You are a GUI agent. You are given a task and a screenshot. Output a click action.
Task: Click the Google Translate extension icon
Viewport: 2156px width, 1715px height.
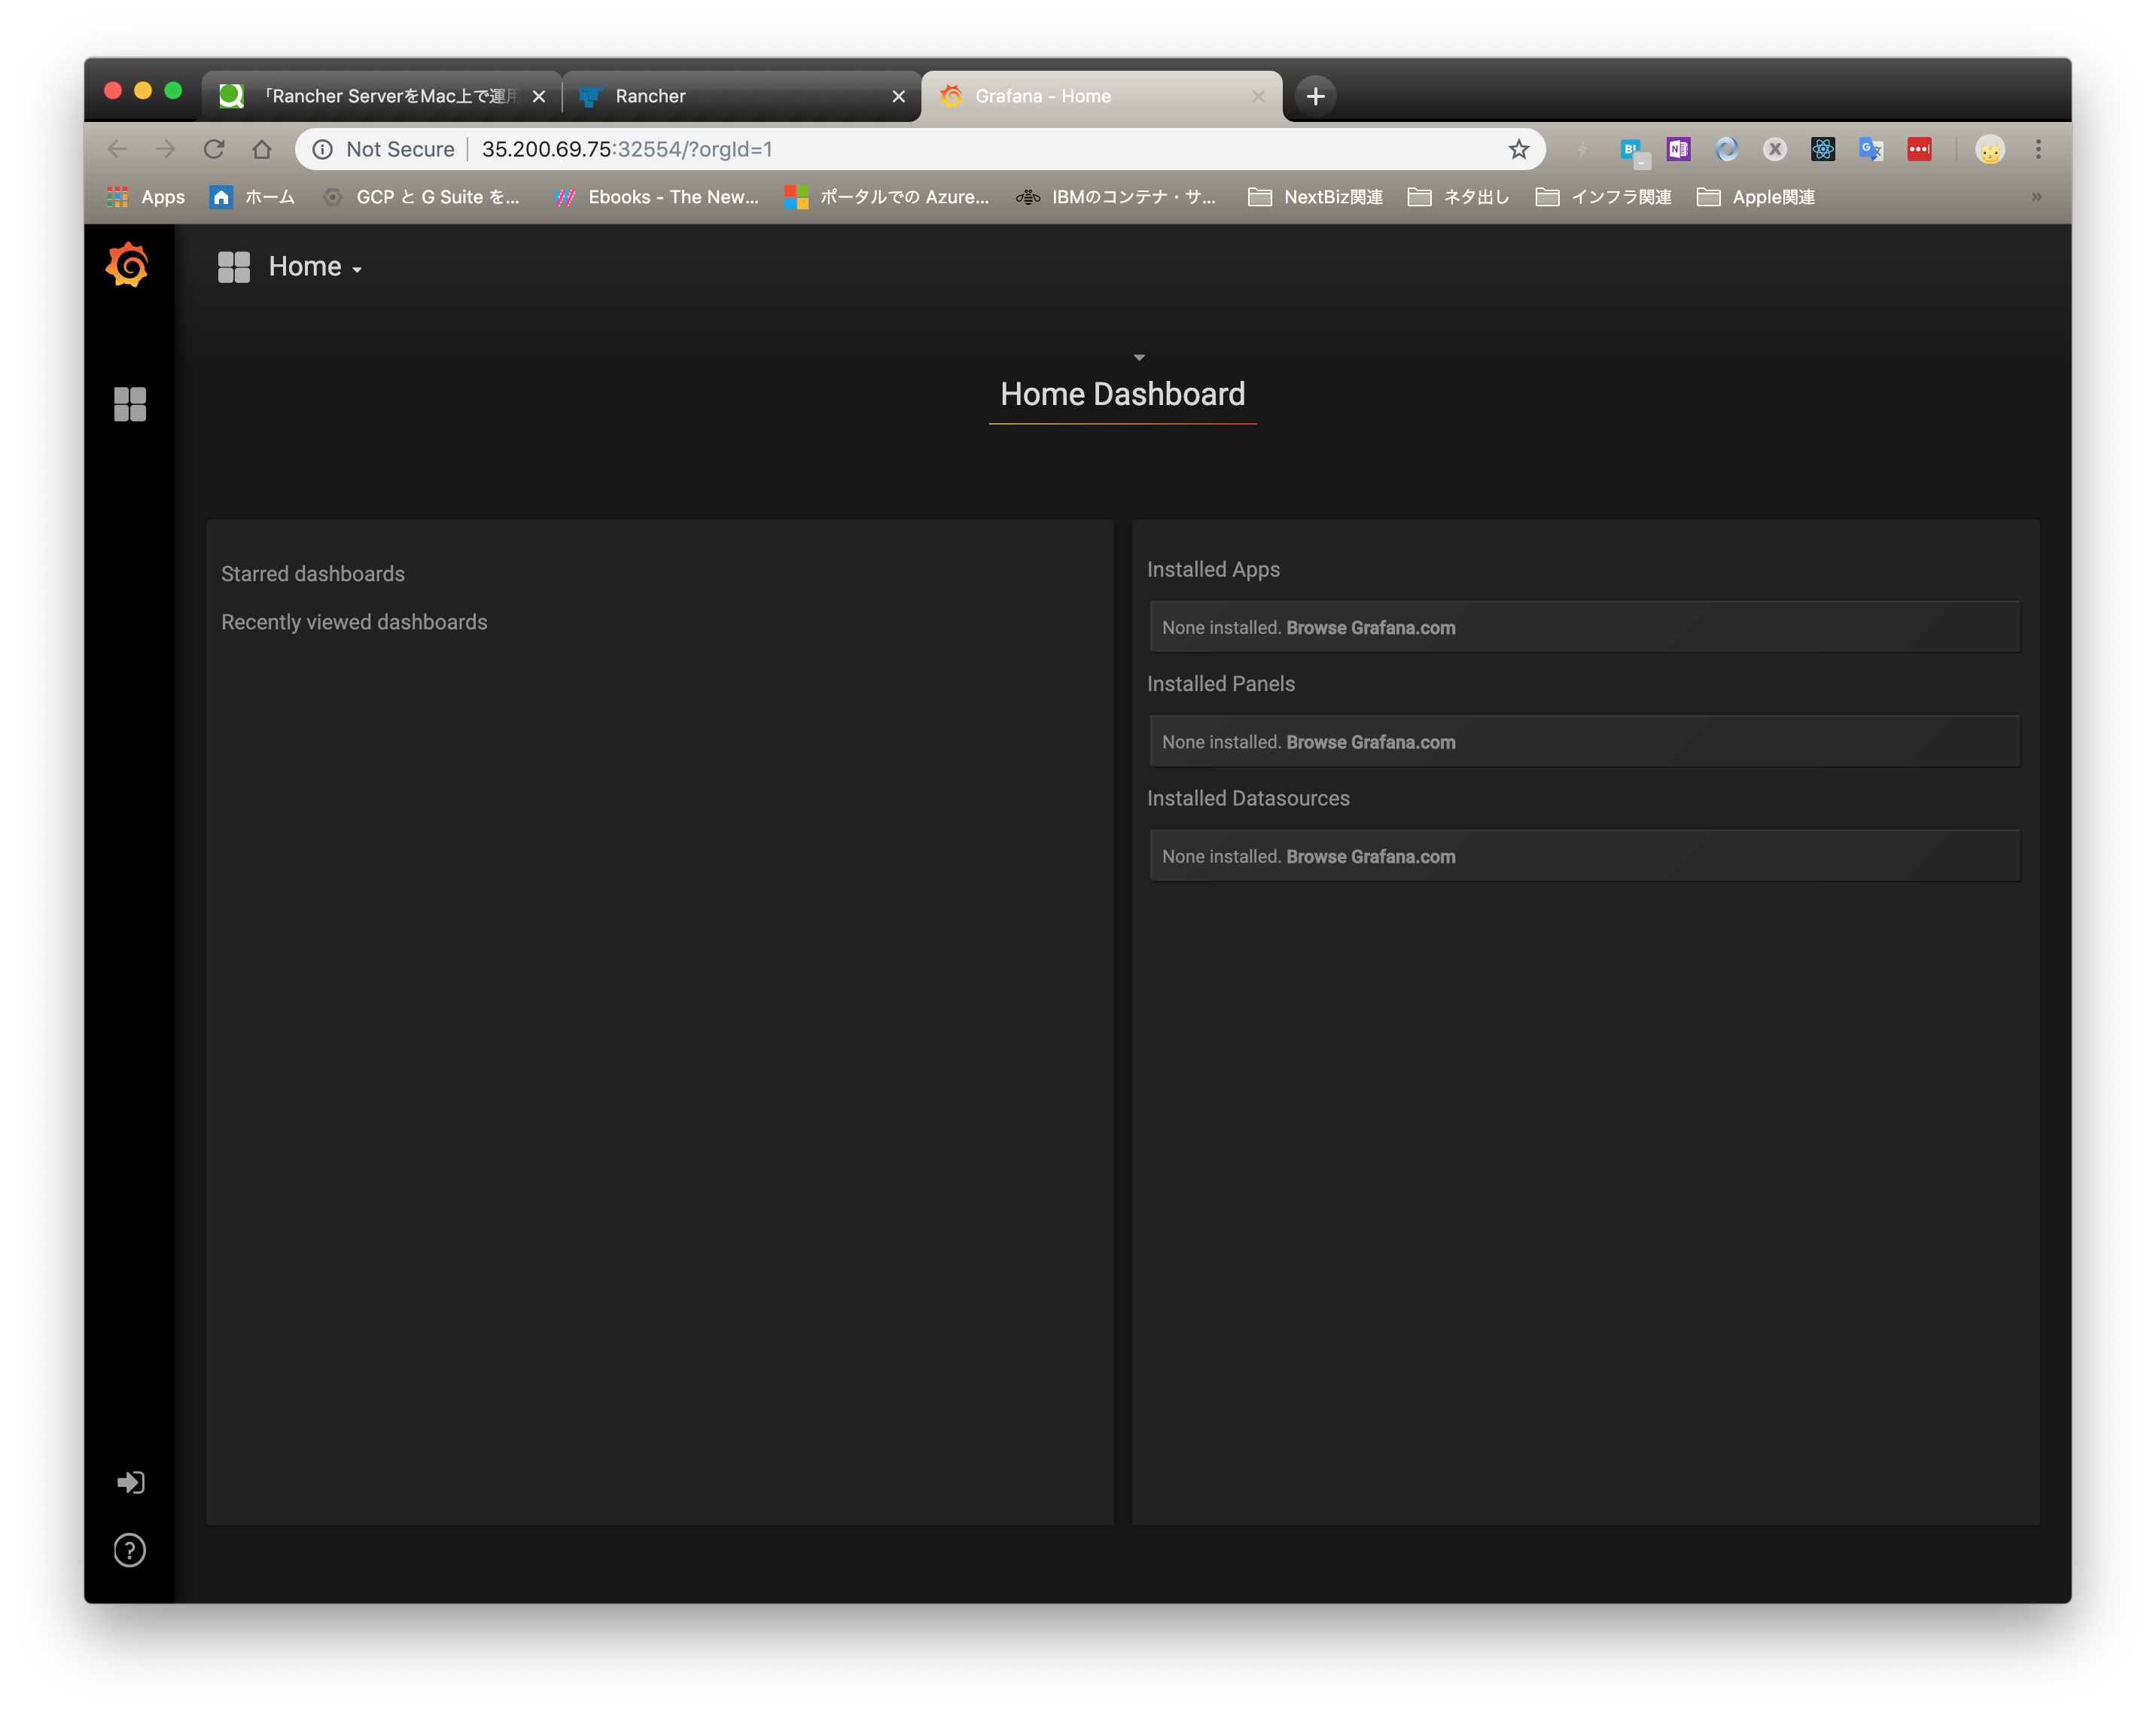1870,149
